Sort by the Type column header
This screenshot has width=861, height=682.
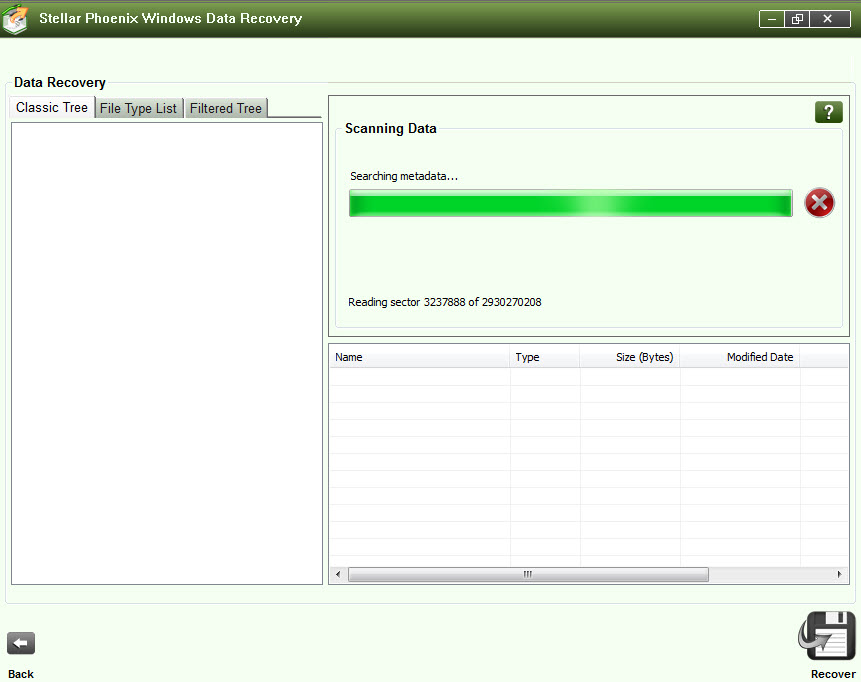pos(545,357)
